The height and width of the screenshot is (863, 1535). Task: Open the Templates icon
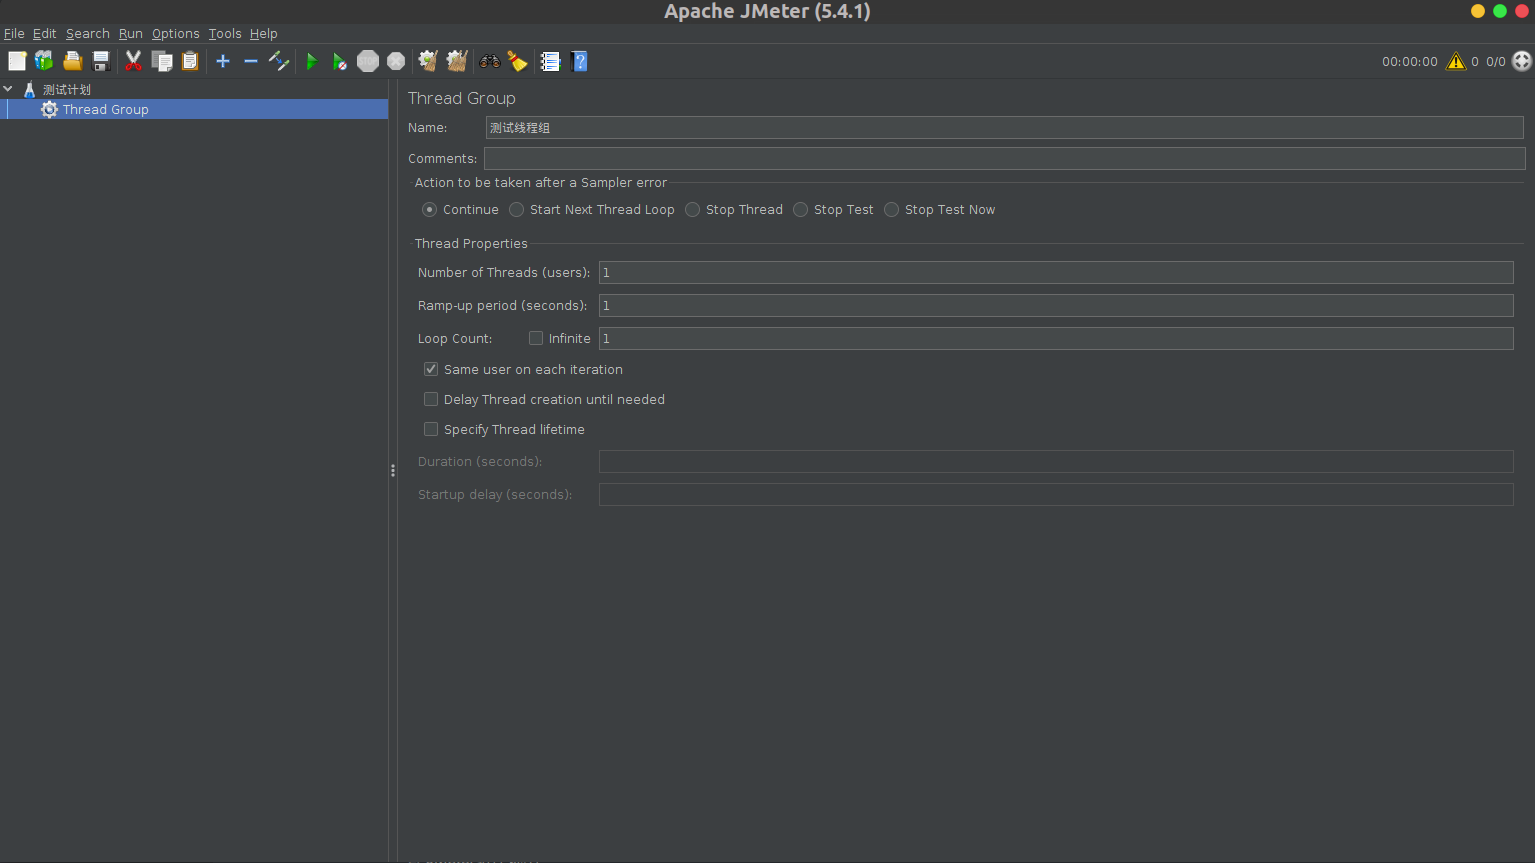pyautogui.click(x=44, y=61)
